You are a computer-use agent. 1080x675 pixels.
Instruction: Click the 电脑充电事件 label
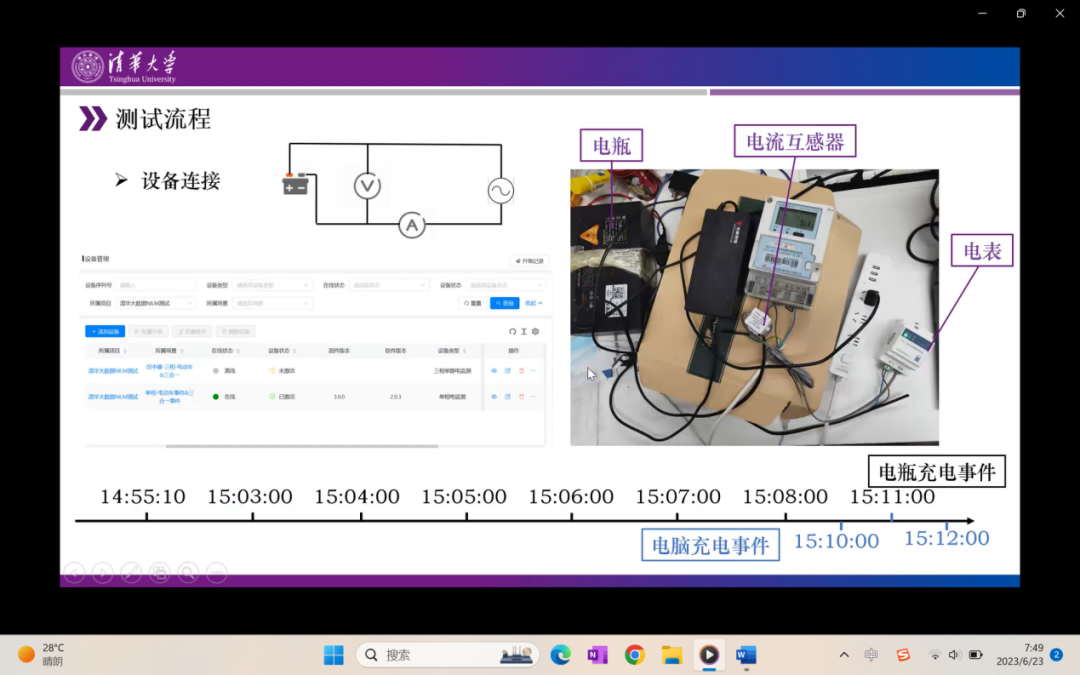(x=710, y=545)
